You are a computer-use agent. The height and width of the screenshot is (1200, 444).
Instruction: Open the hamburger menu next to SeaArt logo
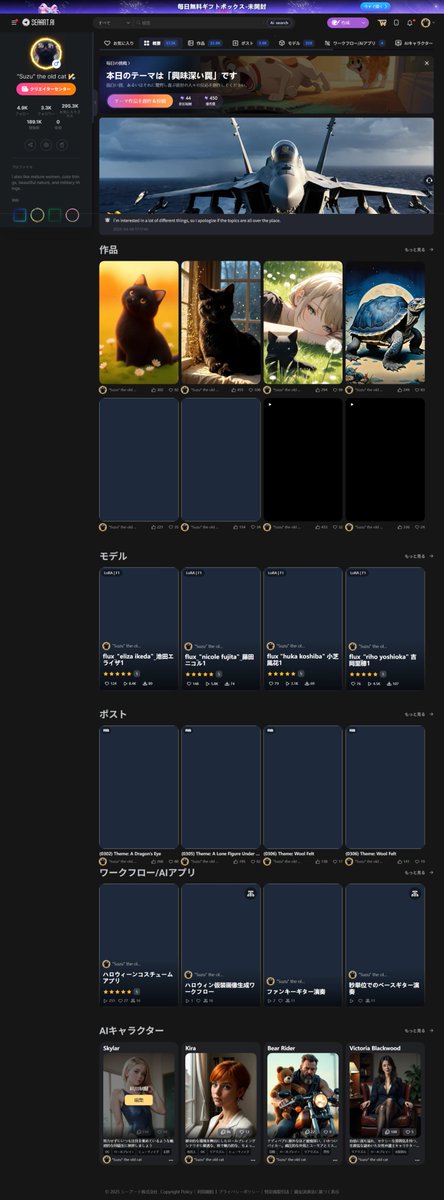(14, 22)
